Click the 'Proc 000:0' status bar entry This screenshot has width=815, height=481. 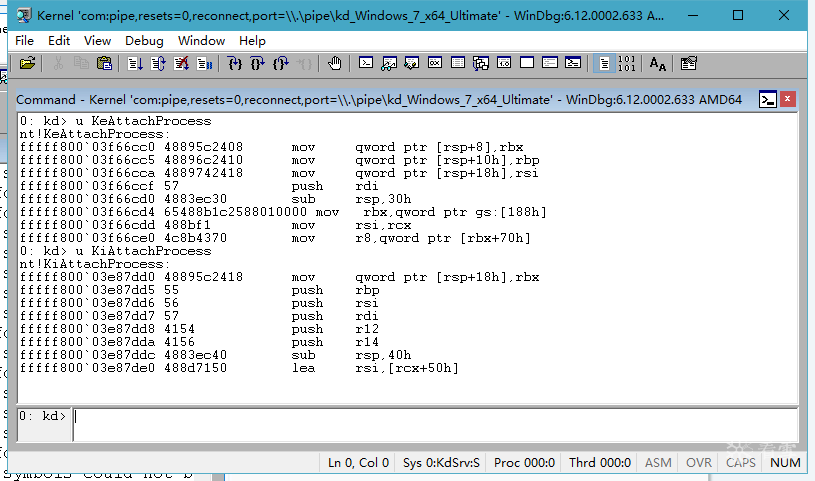(524, 462)
